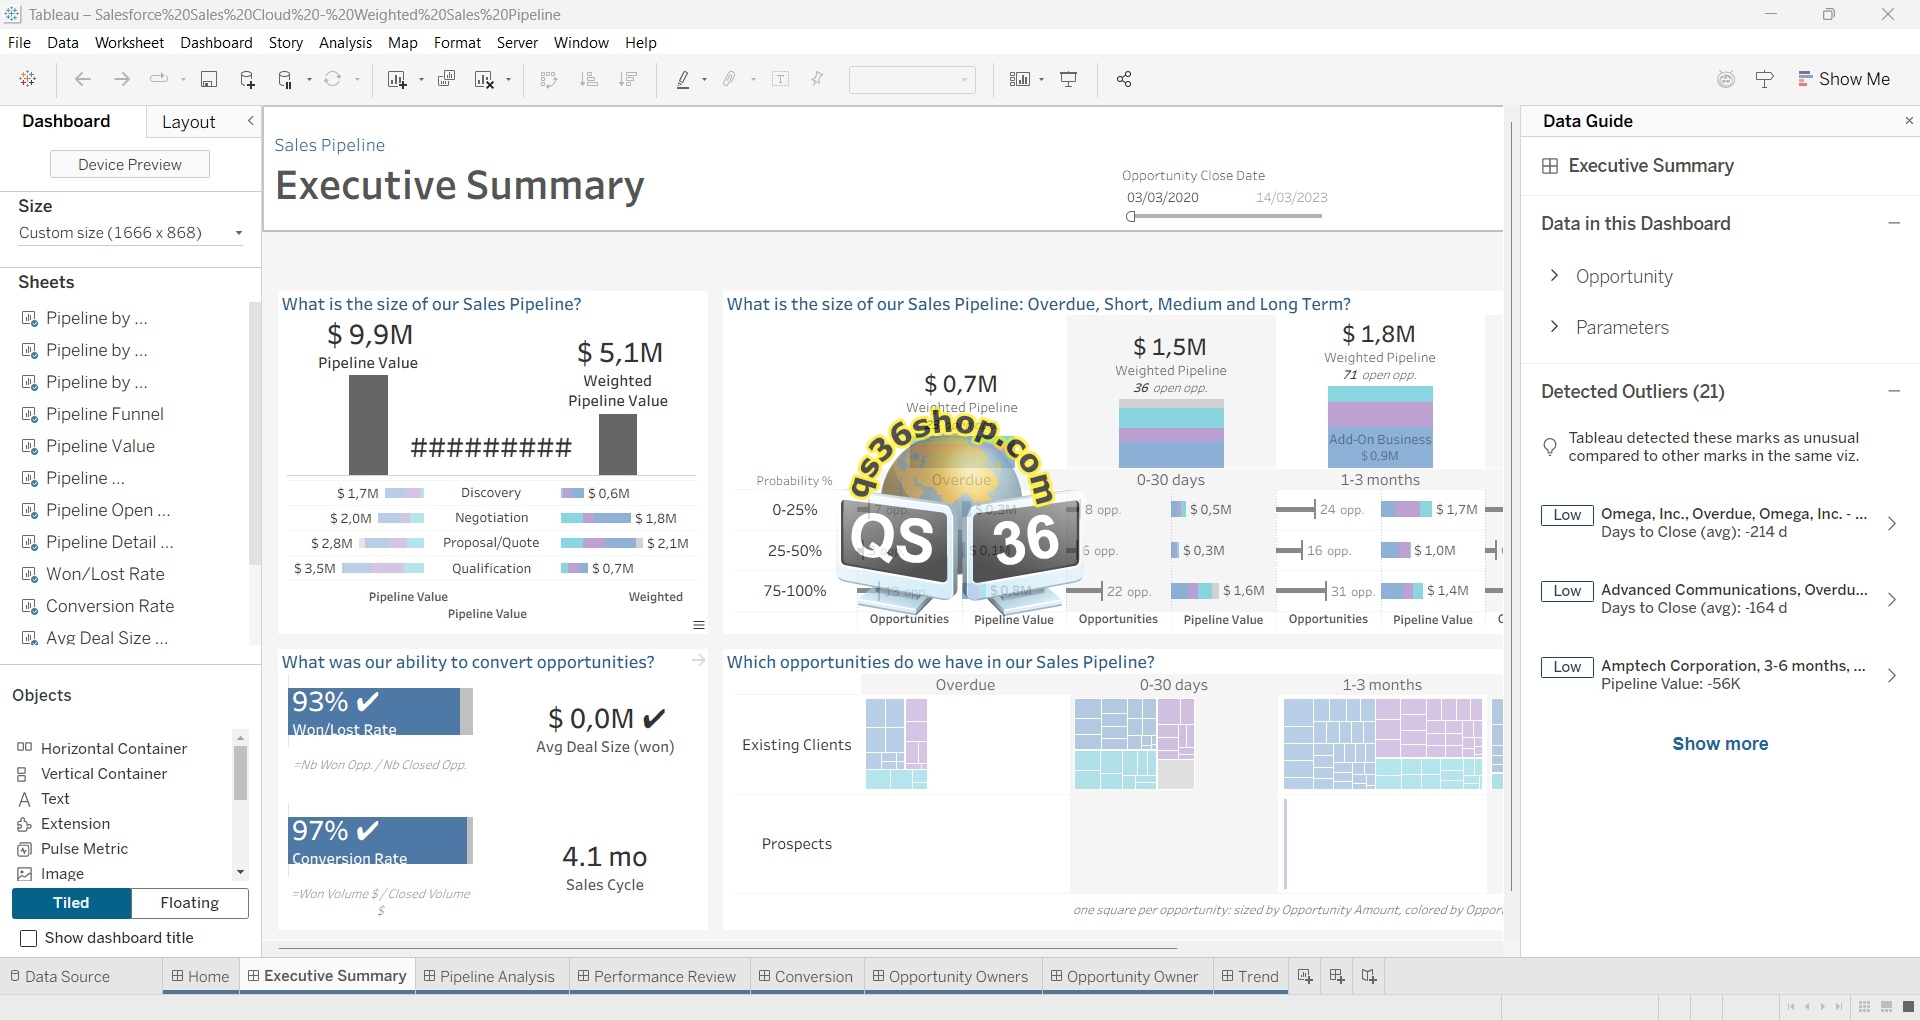This screenshot has width=1920, height=1020.
Task: Click the Duplicate sheet toolbar icon
Action: click(447, 80)
